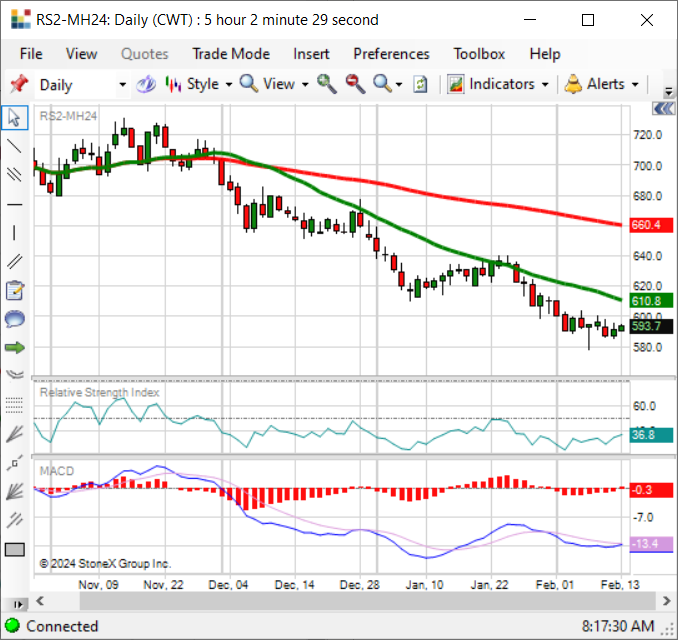Click the red pushpin icon
Viewport: 678px width, 640px height.
pyautogui.click(x=19, y=84)
